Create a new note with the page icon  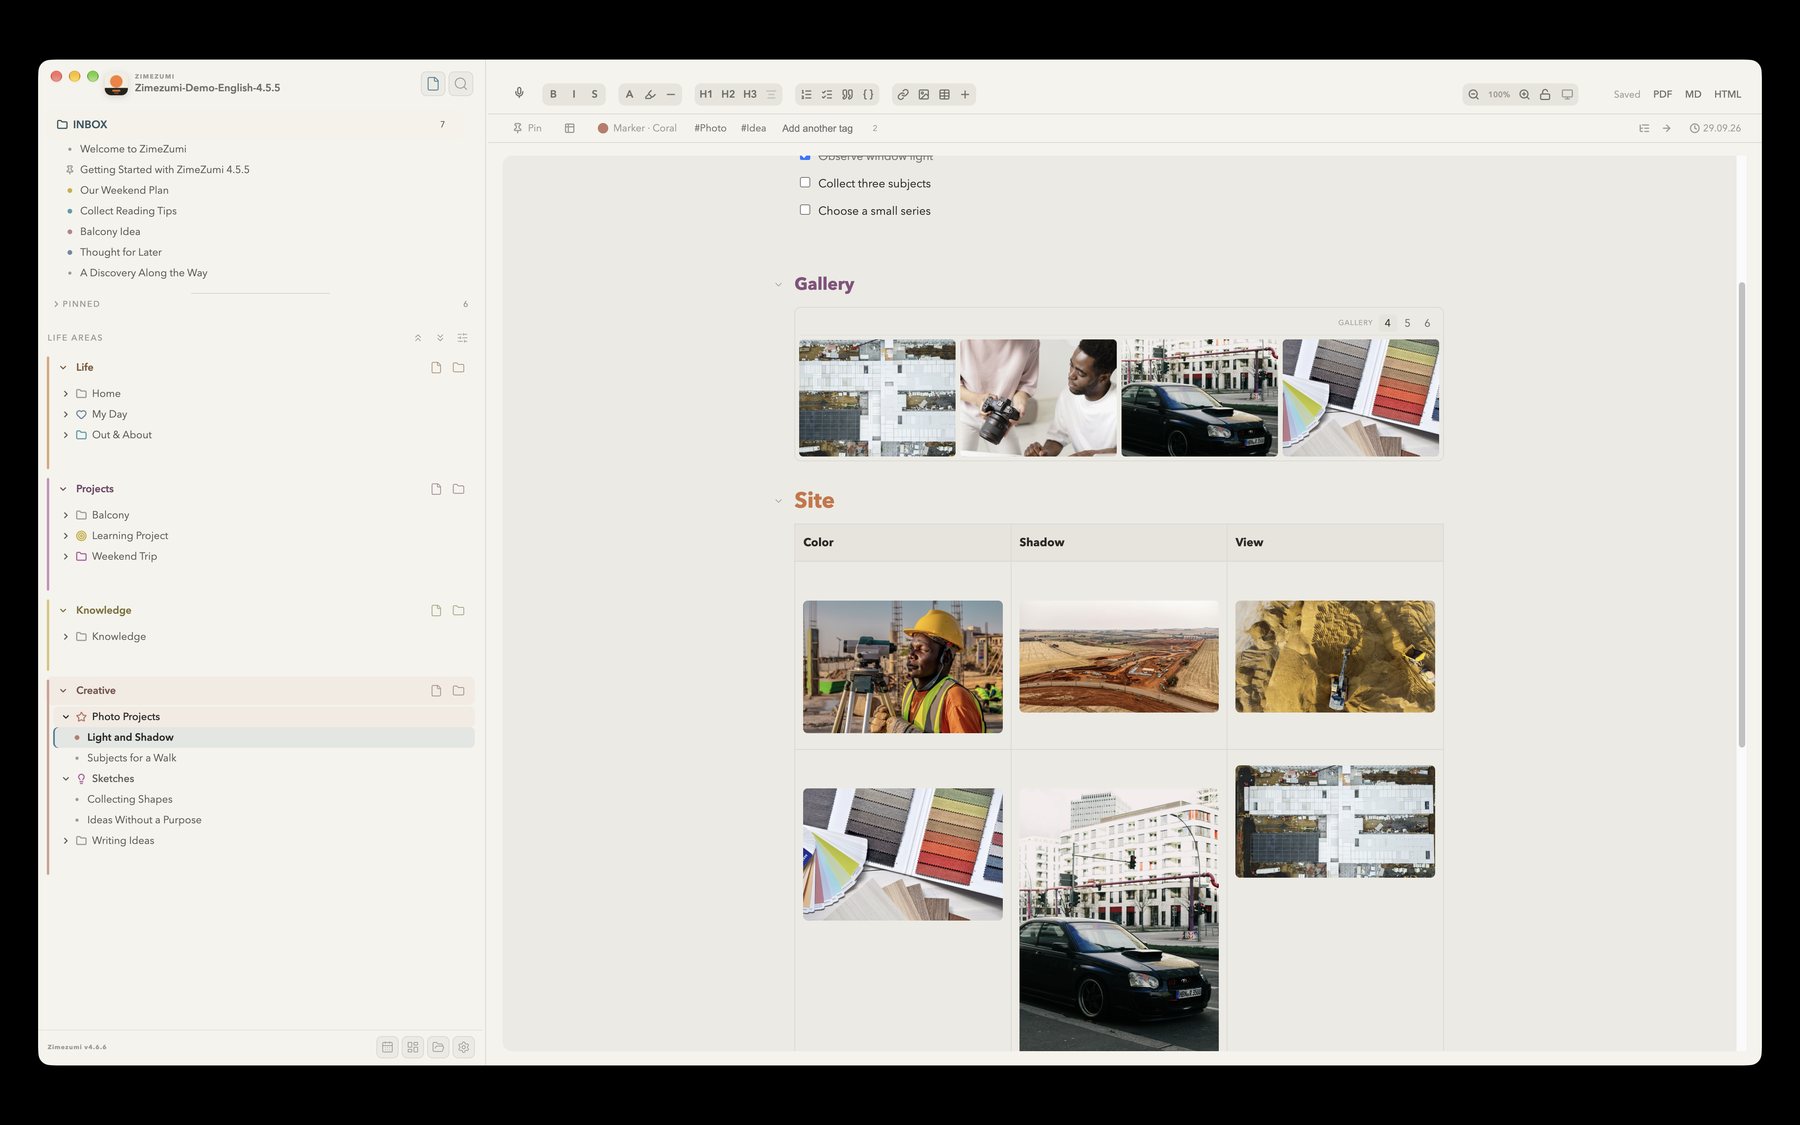[433, 84]
